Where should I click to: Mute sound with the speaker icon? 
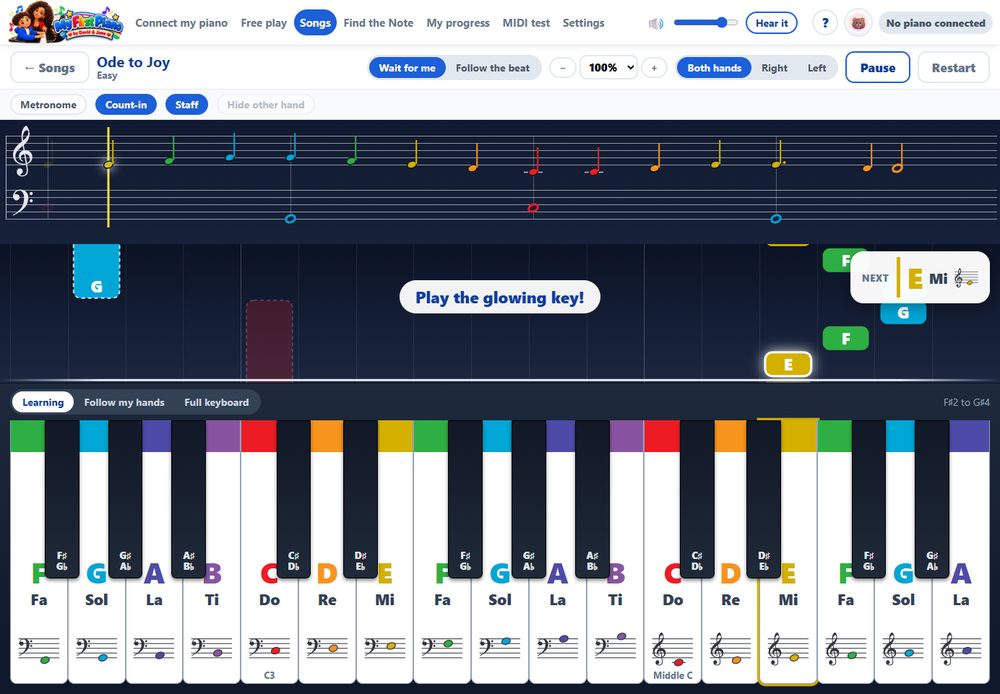[656, 24]
